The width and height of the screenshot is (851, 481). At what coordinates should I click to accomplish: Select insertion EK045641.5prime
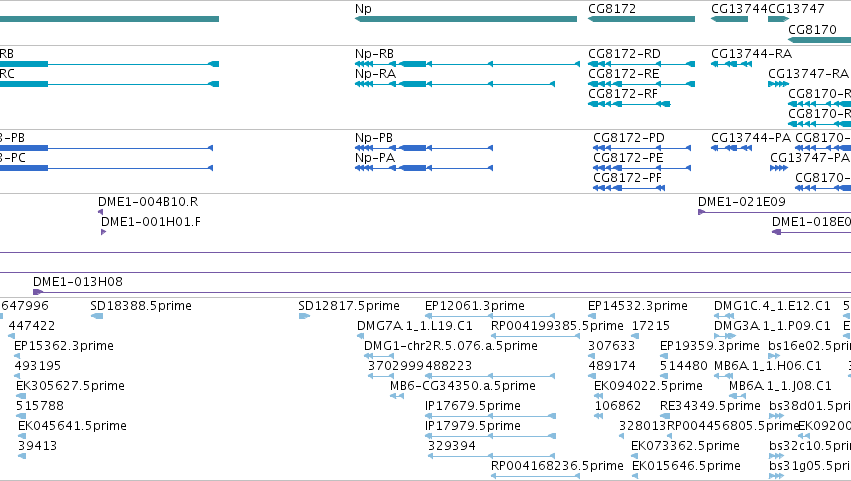coord(72,427)
